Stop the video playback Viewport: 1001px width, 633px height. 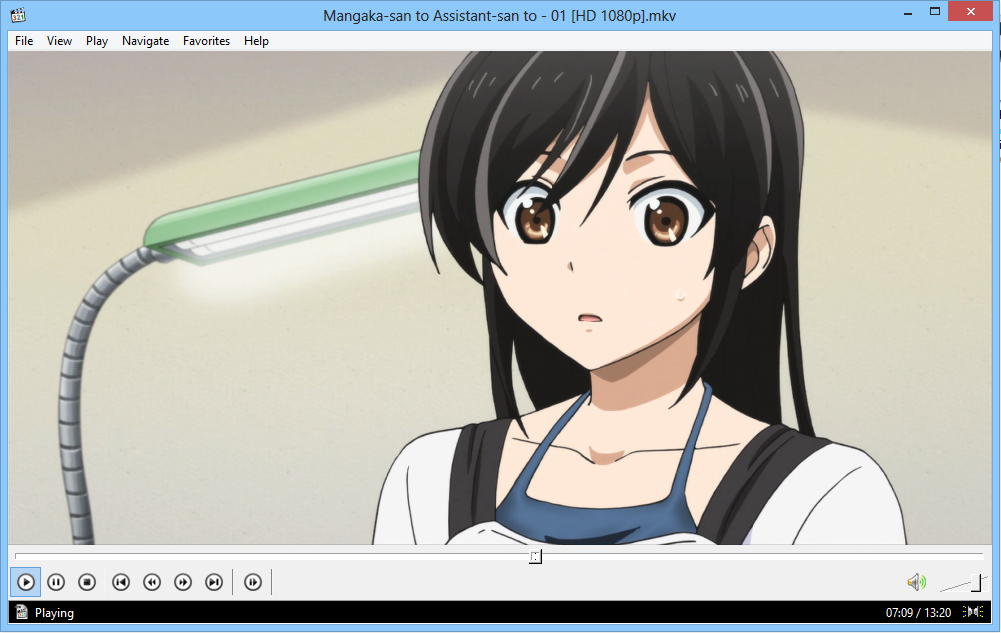click(x=87, y=582)
